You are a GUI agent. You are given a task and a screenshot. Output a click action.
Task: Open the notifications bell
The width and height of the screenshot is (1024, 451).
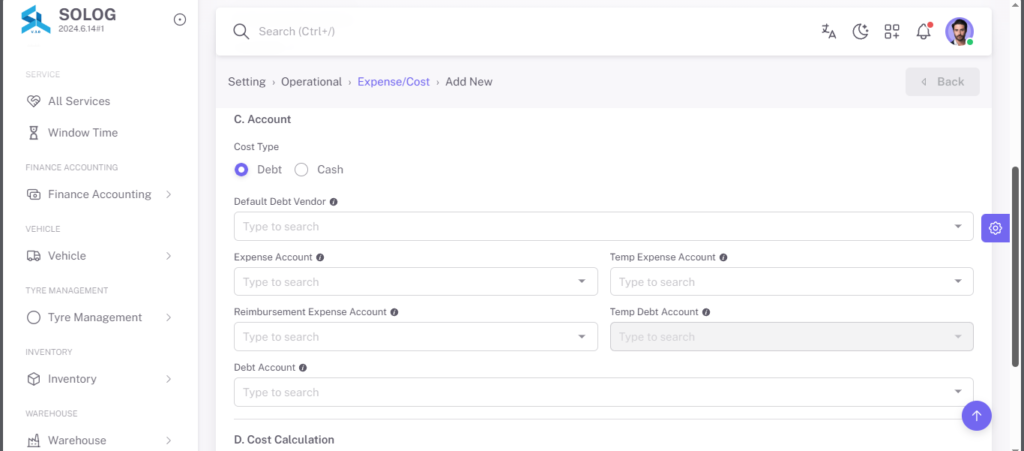click(x=923, y=31)
